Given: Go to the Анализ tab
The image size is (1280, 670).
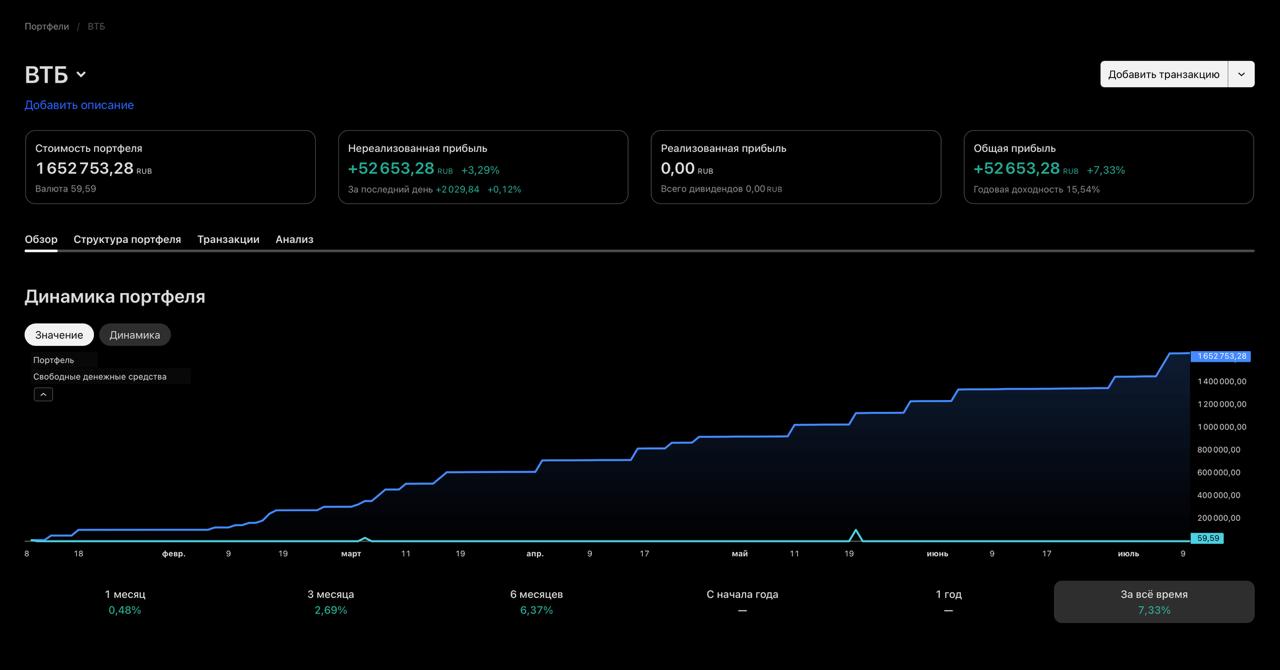Looking at the screenshot, I should click(294, 239).
